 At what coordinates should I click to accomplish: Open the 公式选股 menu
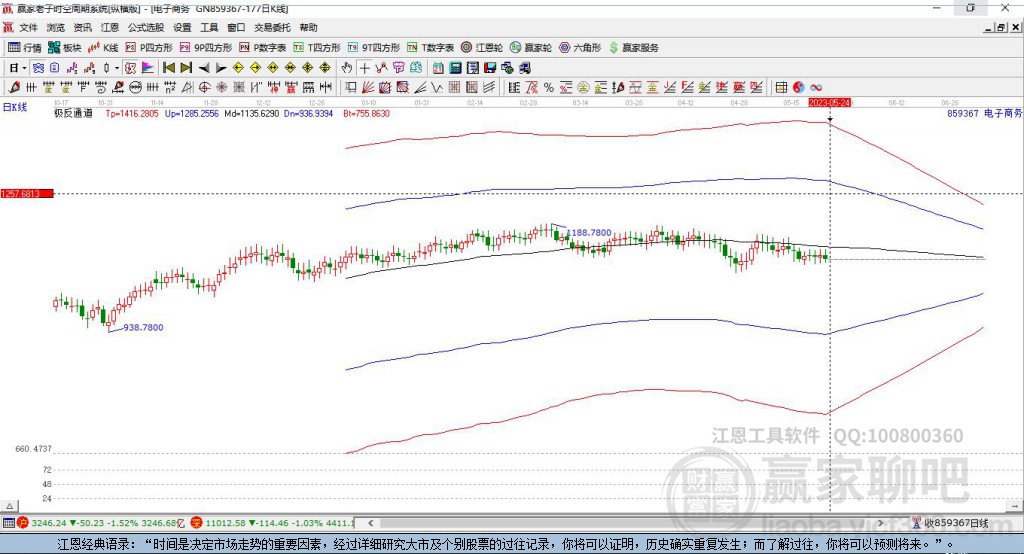[x=146, y=27]
